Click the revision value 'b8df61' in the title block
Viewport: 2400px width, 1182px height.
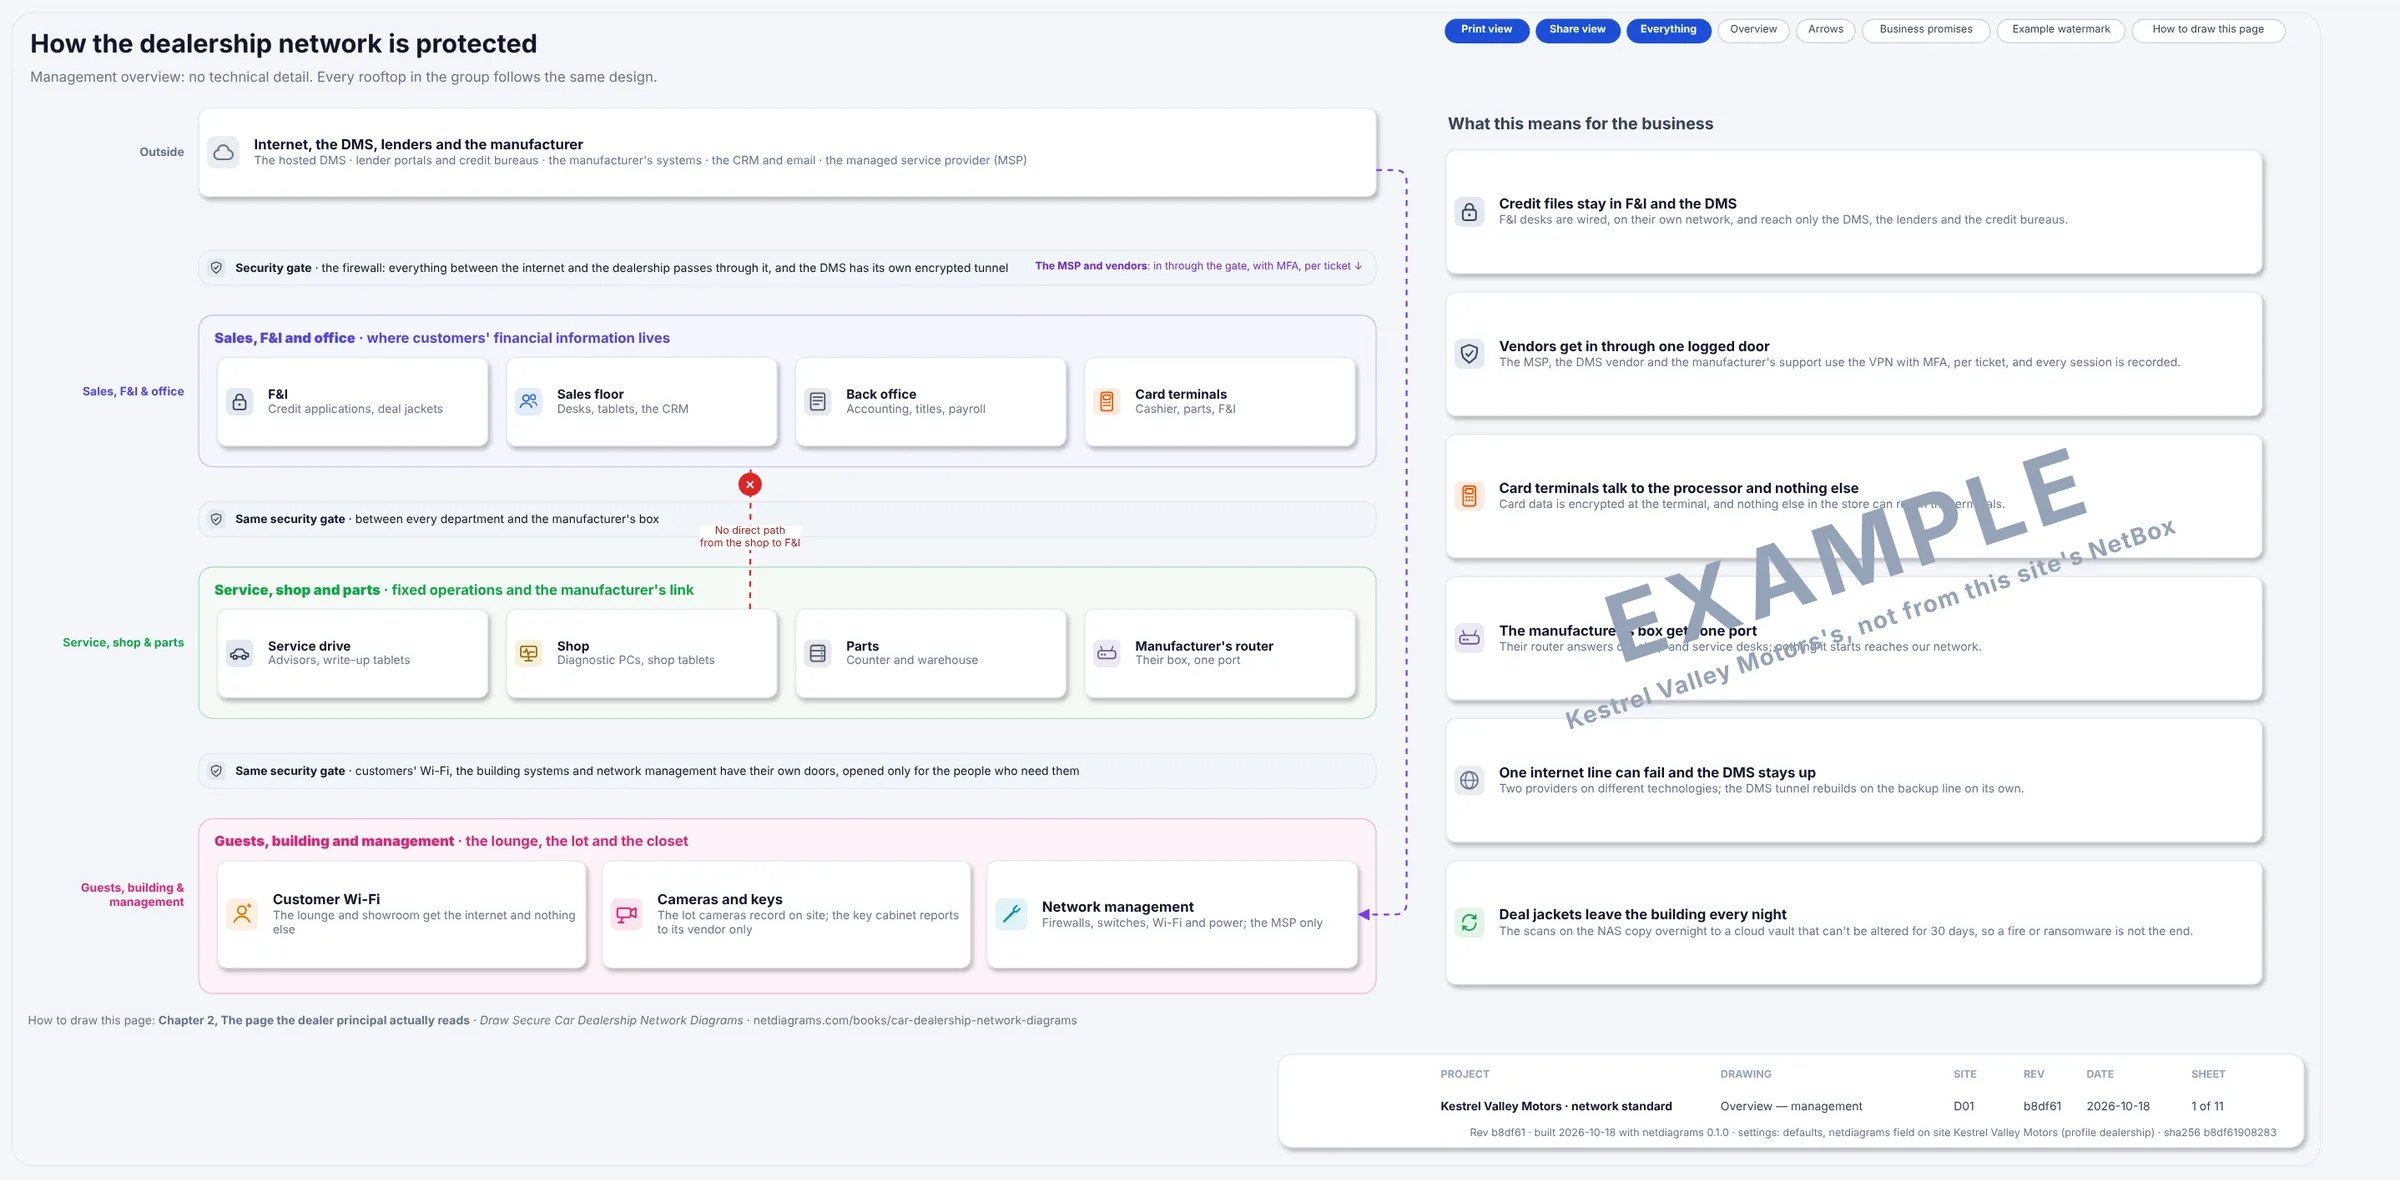(x=2042, y=1107)
